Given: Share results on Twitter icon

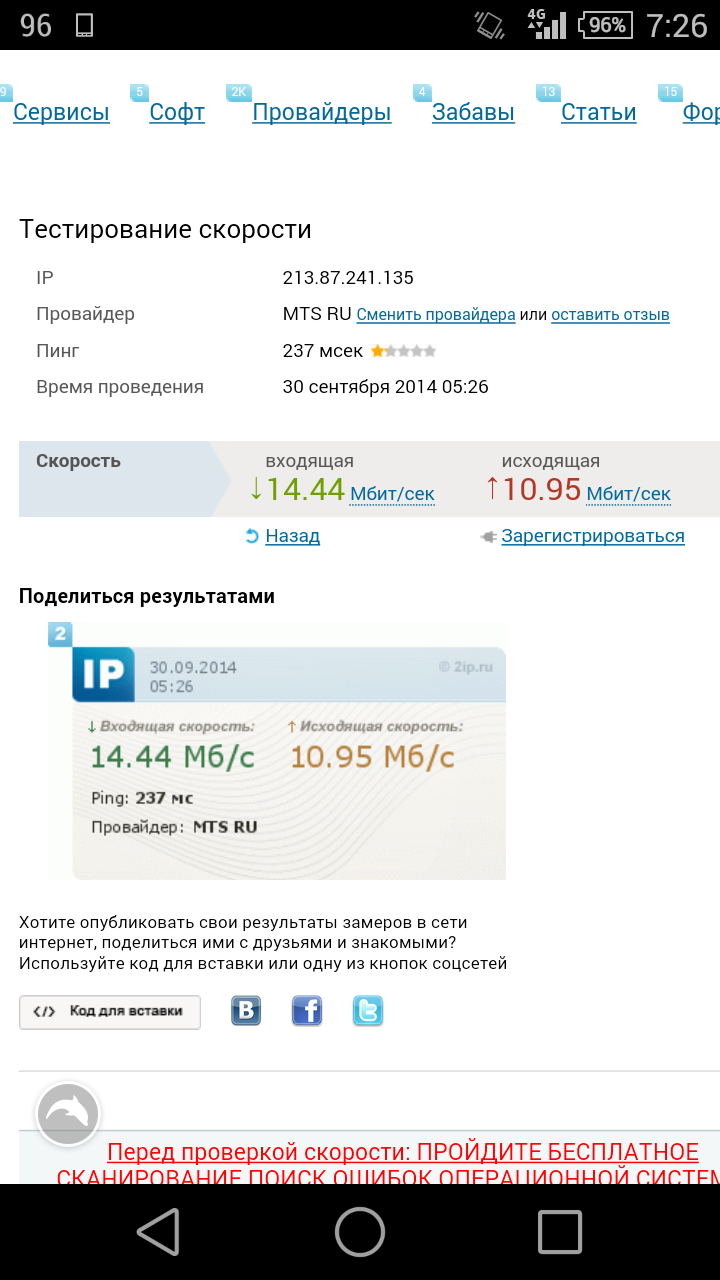Looking at the screenshot, I should pyautogui.click(x=368, y=1011).
